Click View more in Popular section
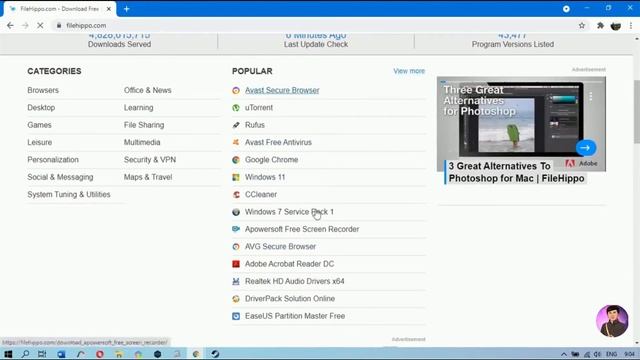This screenshot has width=640, height=360. coord(409,71)
